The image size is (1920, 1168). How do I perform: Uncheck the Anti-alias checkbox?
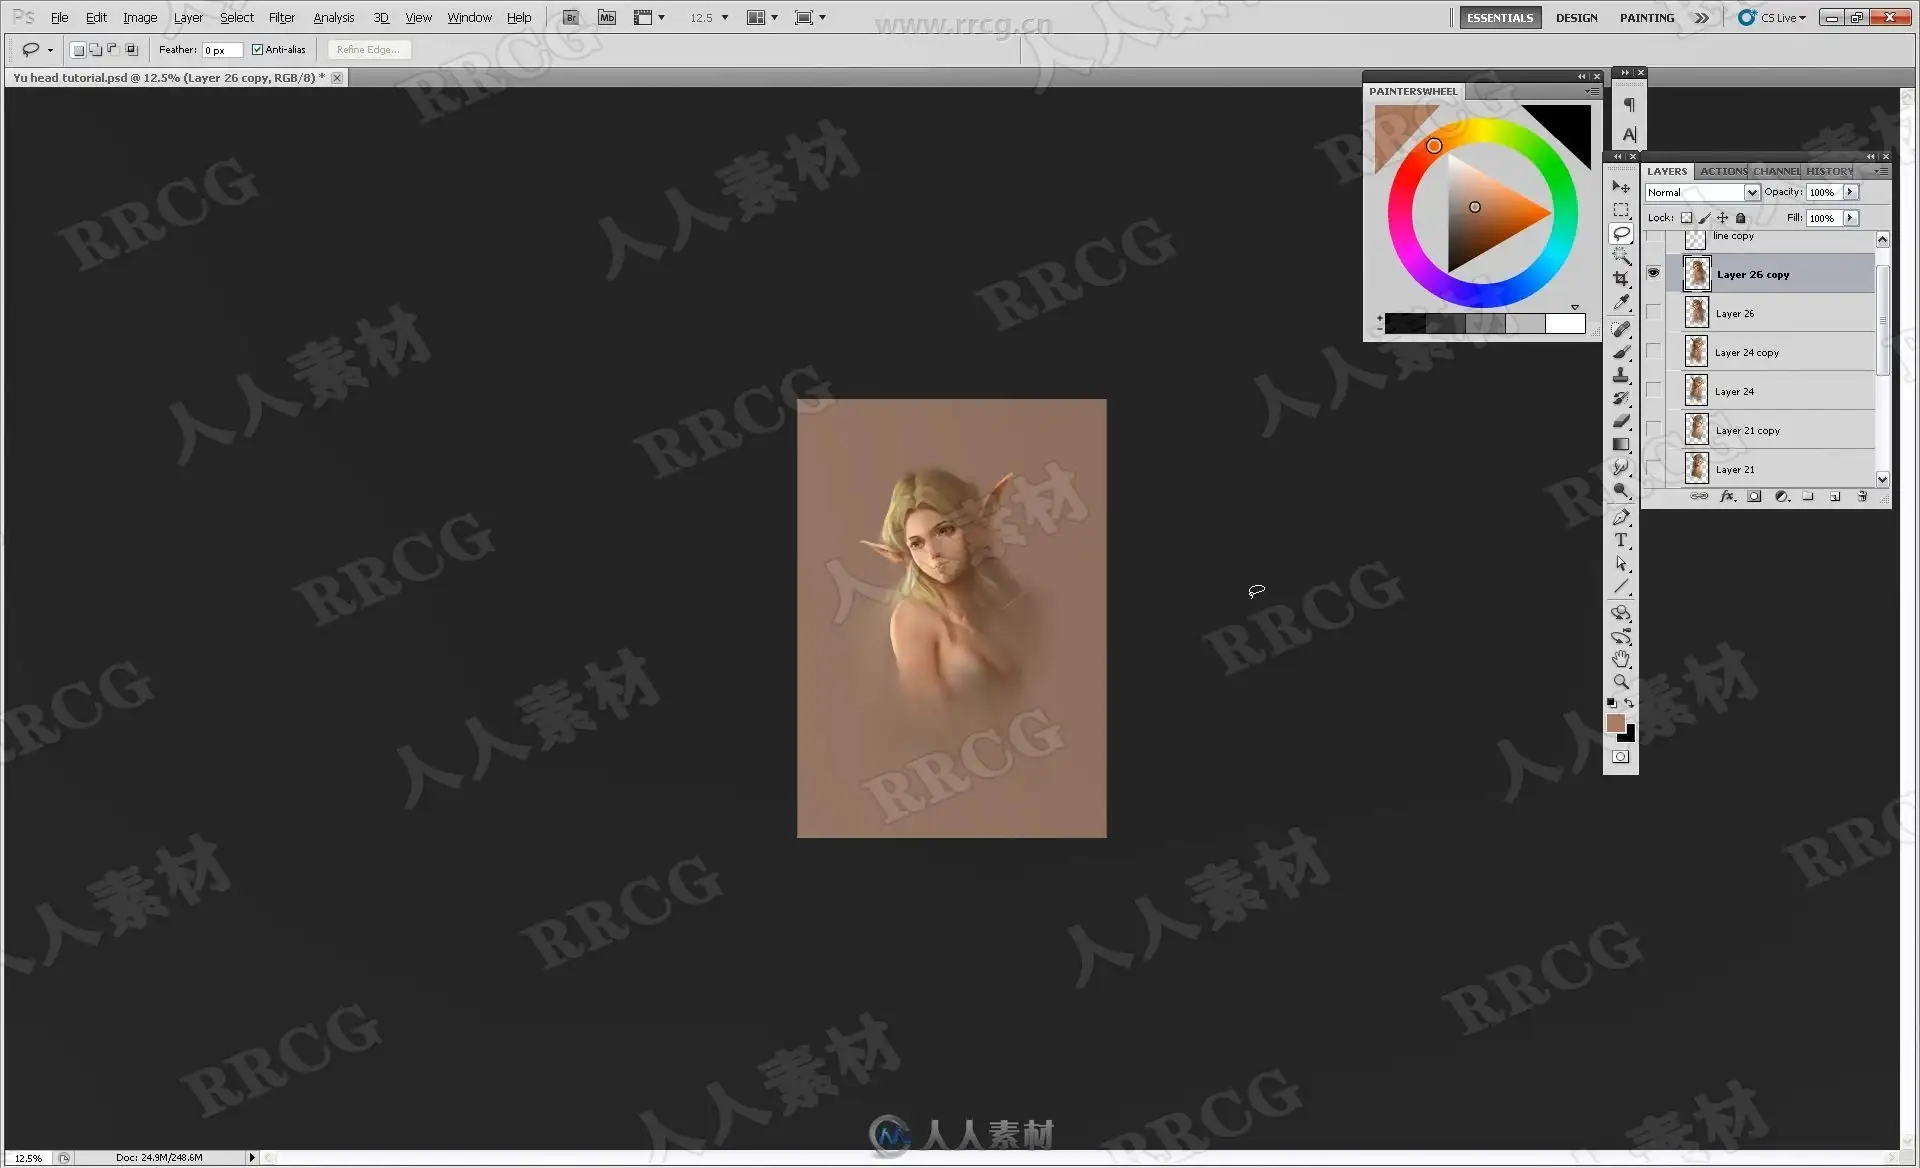tap(257, 49)
